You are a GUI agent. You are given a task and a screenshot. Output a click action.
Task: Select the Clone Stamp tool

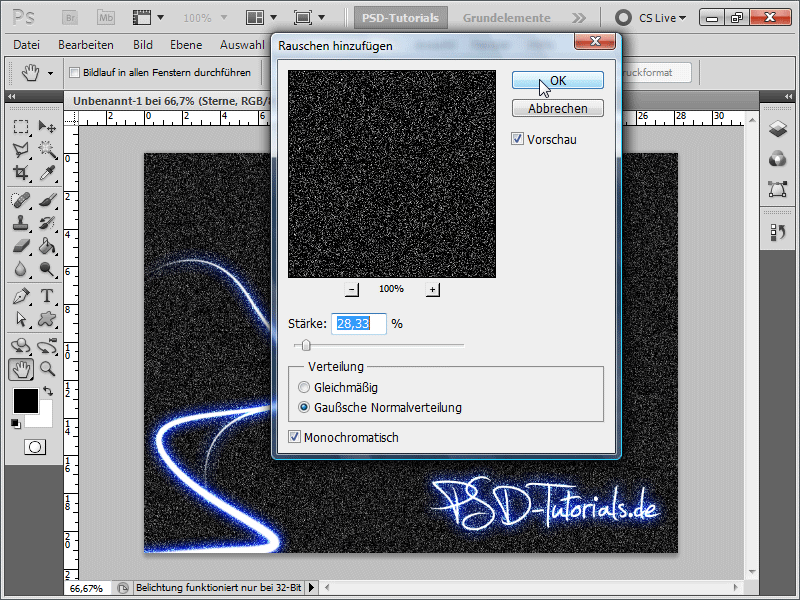[20, 223]
